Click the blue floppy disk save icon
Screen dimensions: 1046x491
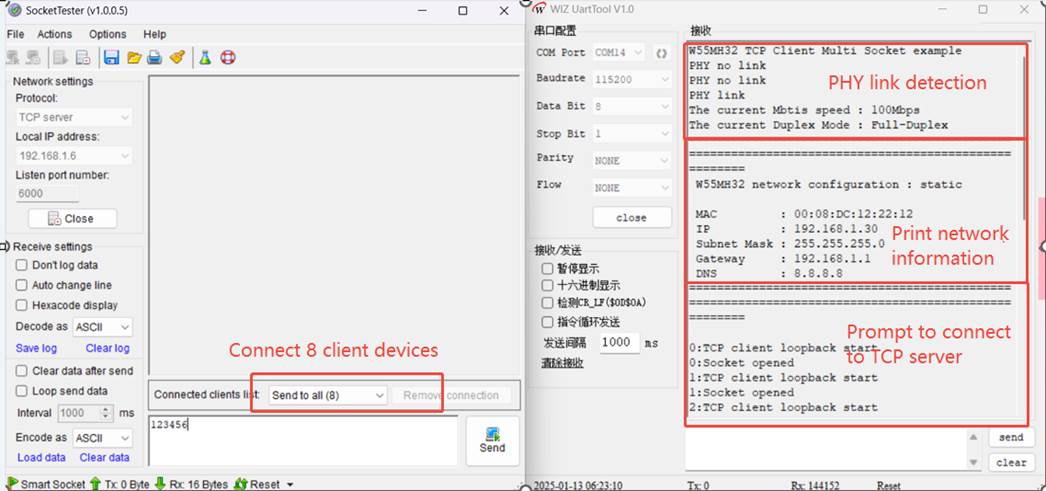coord(112,58)
